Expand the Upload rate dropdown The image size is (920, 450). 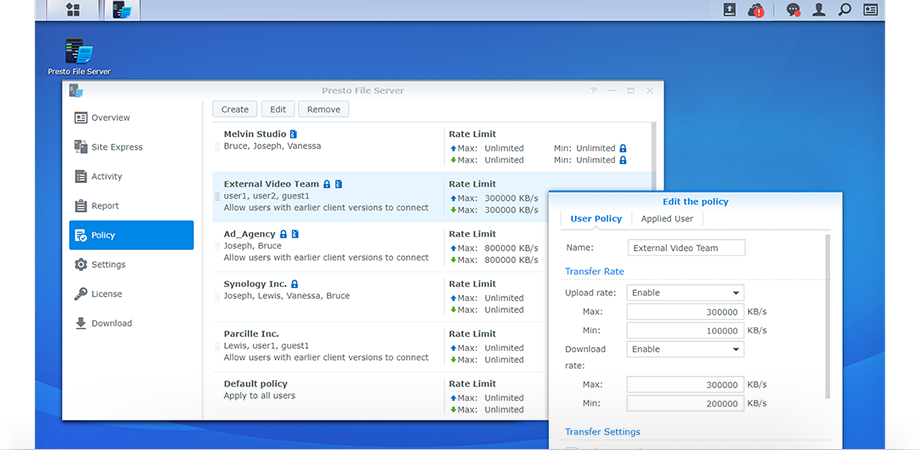coord(685,293)
